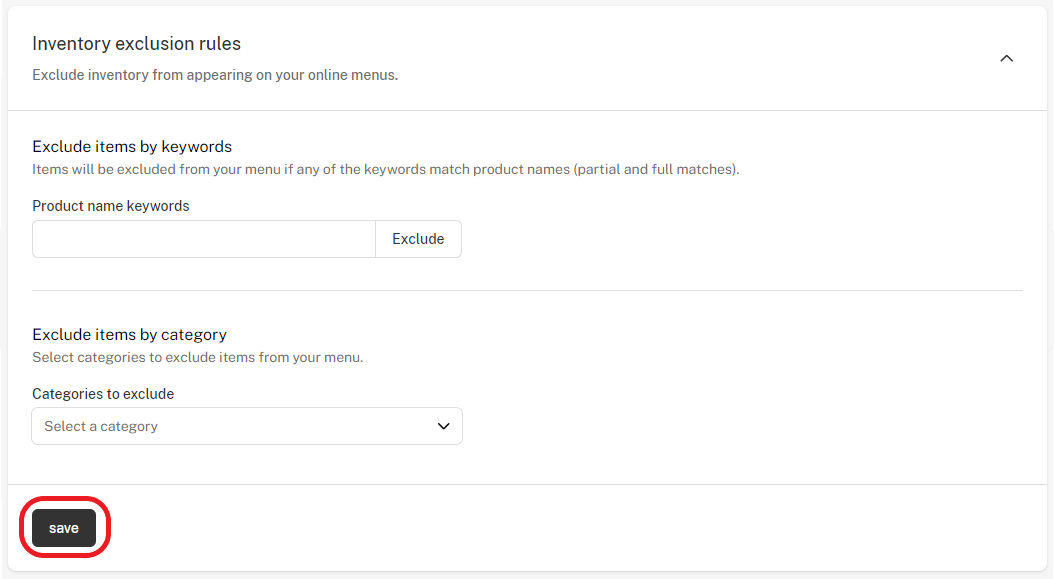Click the Categories to exclude label
Viewport: 1054px width, 579px height.
(103, 393)
